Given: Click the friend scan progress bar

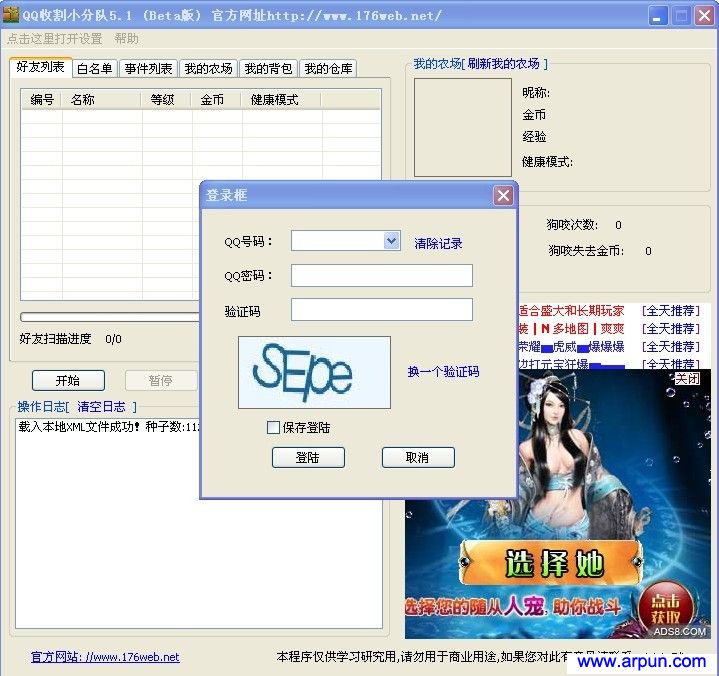Looking at the screenshot, I should (x=110, y=317).
